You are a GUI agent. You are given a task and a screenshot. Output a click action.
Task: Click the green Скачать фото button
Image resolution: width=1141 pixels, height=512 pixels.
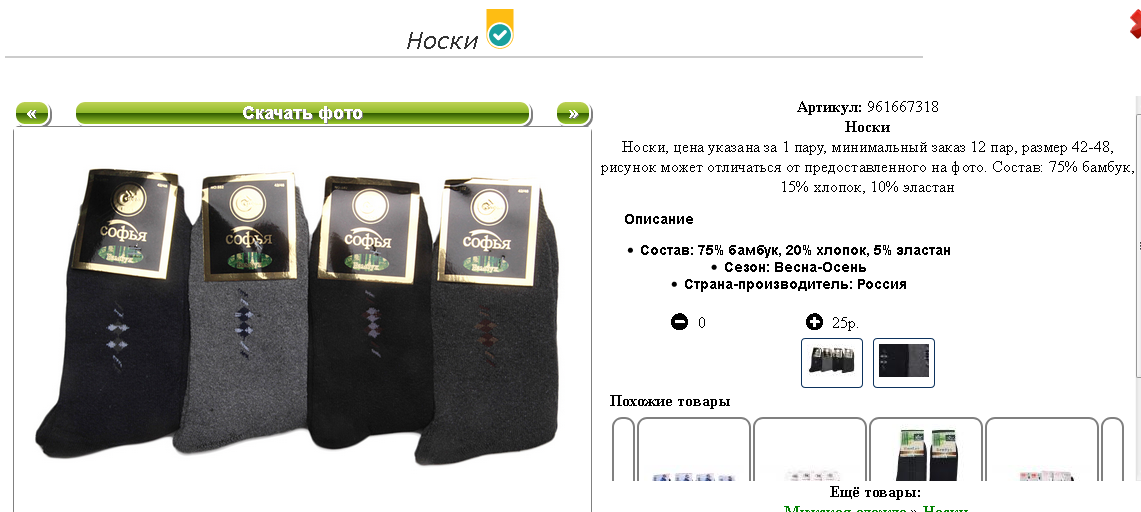[303, 113]
